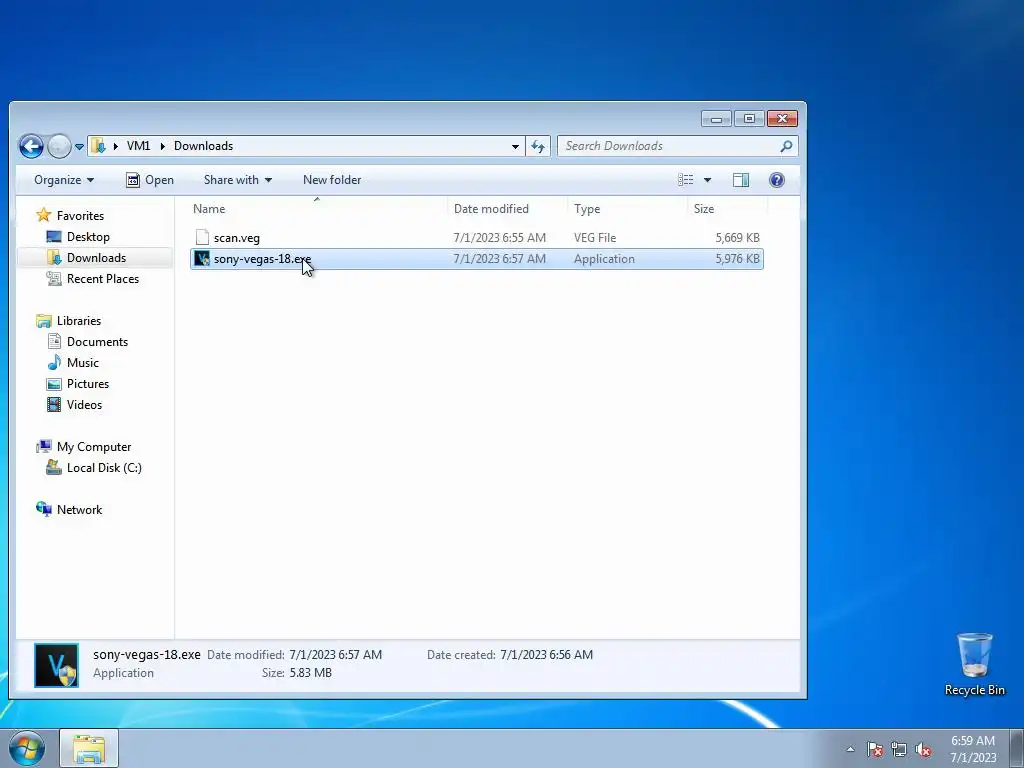Expand the arrow before VM1 in the breadcrumb
The width and height of the screenshot is (1024, 768).
pos(116,146)
